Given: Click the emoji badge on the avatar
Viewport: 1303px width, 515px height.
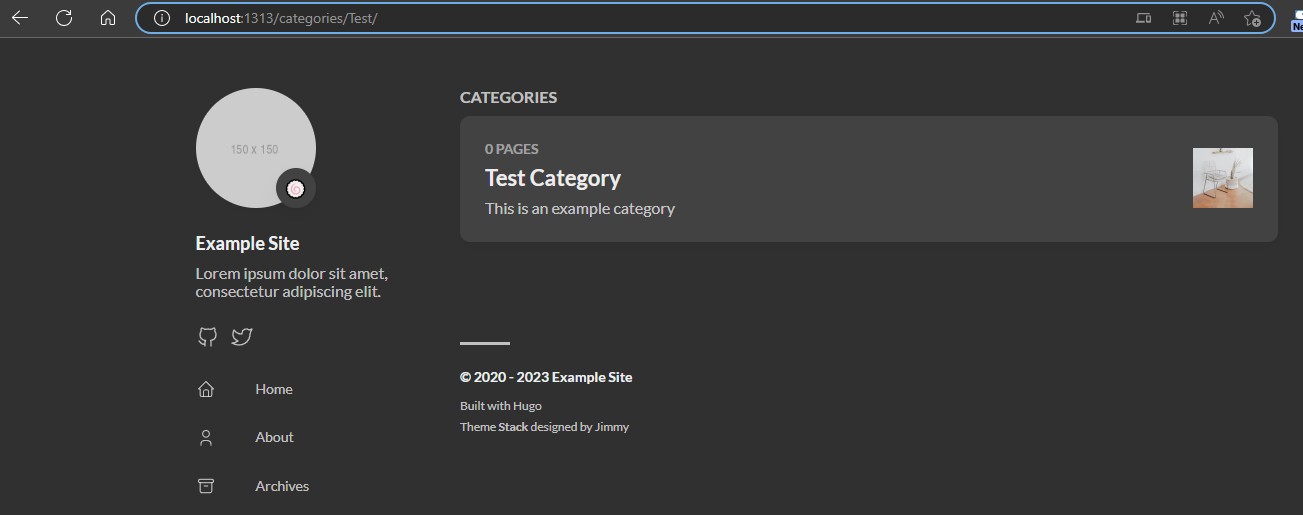Looking at the screenshot, I should (295, 189).
